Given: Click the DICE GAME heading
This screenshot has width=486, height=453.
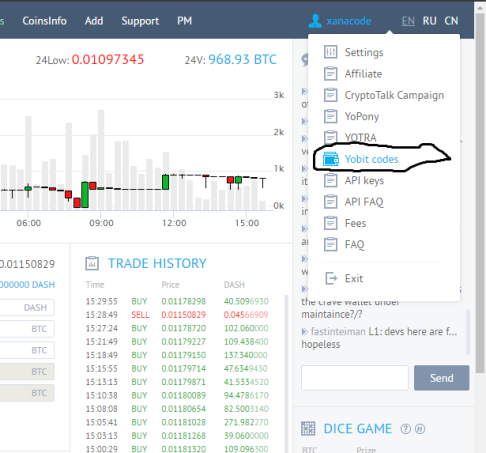Looking at the screenshot, I should click(x=358, y=429).
